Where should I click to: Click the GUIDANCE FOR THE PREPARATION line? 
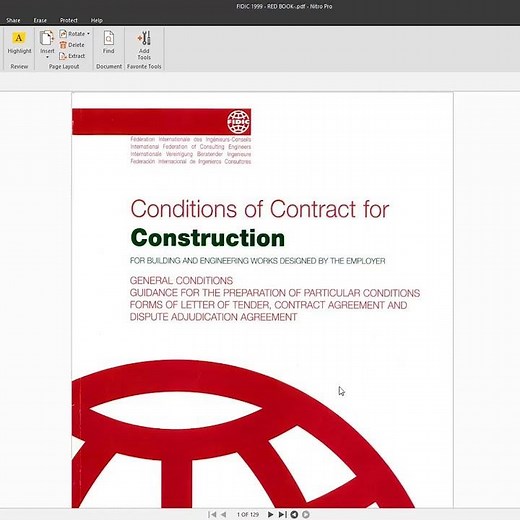point(275,293)
